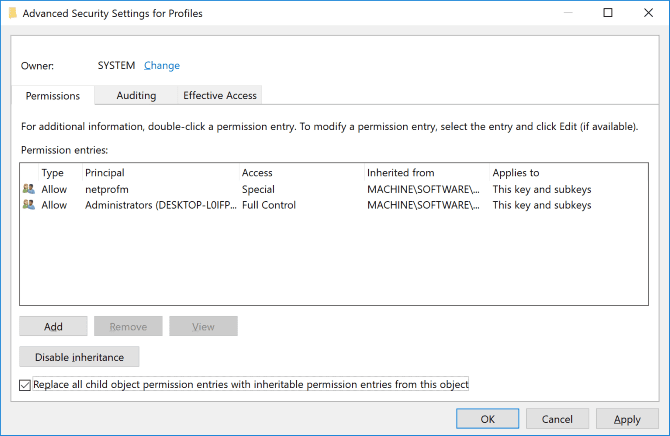Open the Effective Access tab
Image resolution: width=670 pixels, height=436 pixels.
click(x=220, y=95)
